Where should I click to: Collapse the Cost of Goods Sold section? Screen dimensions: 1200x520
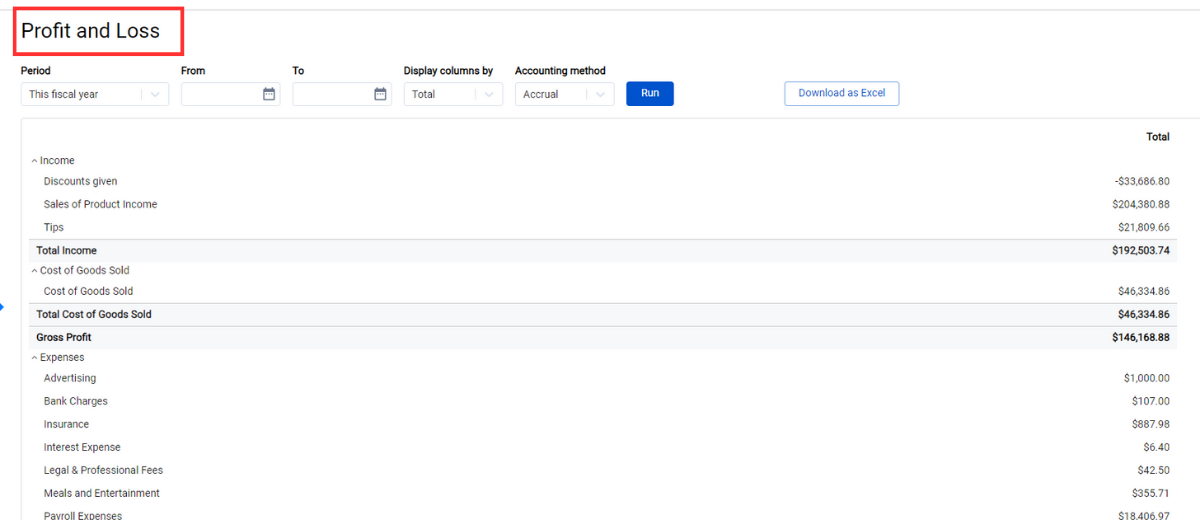pyautogui.click(x=35, y=271)
